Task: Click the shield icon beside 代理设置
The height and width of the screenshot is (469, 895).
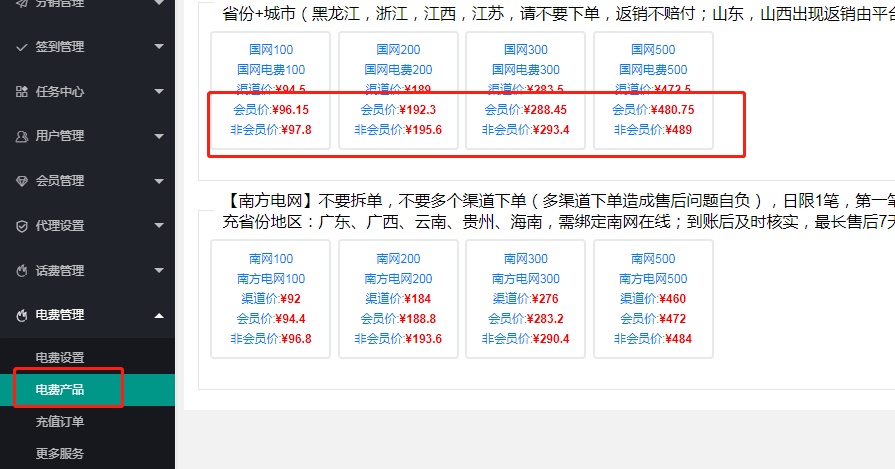Action: click(22, 226)
